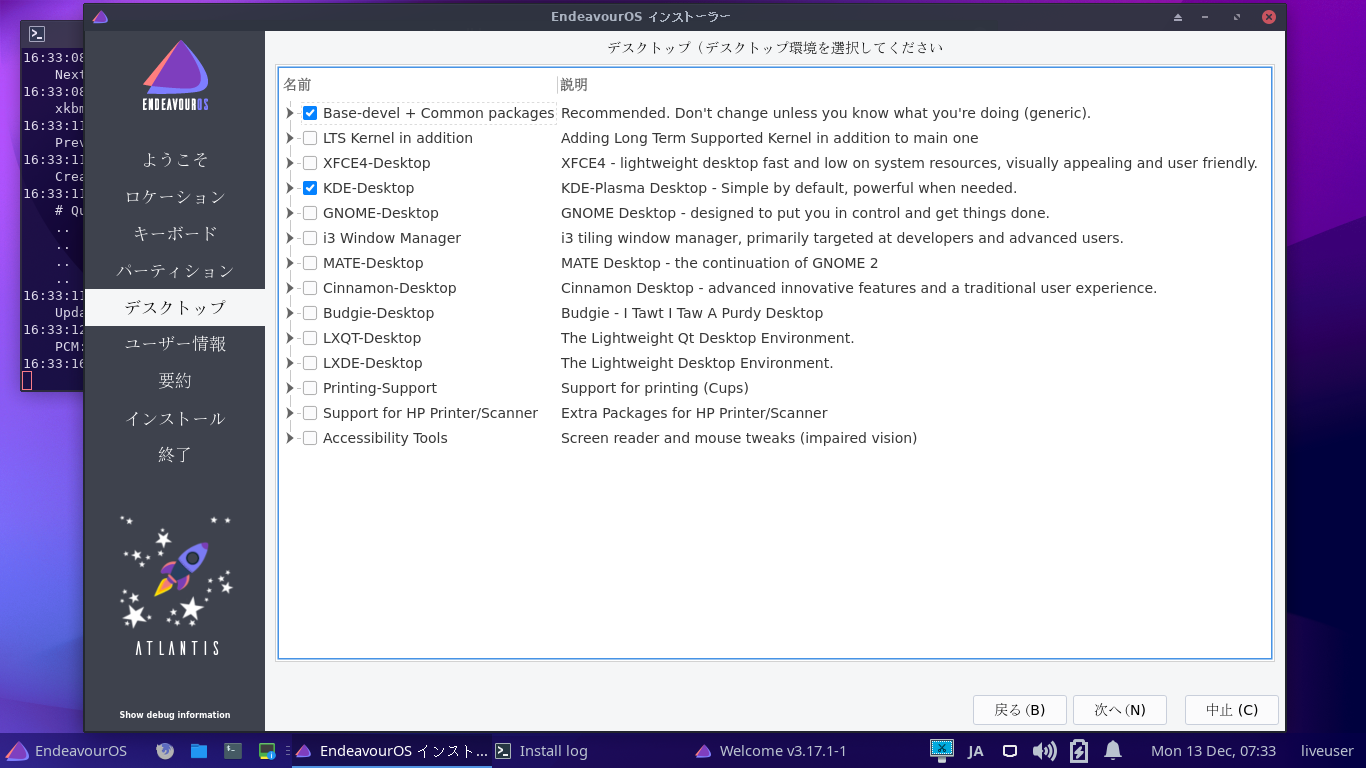Open the clock showing Mon 13 Dec, 07:33

click(x=1213, y=751)
